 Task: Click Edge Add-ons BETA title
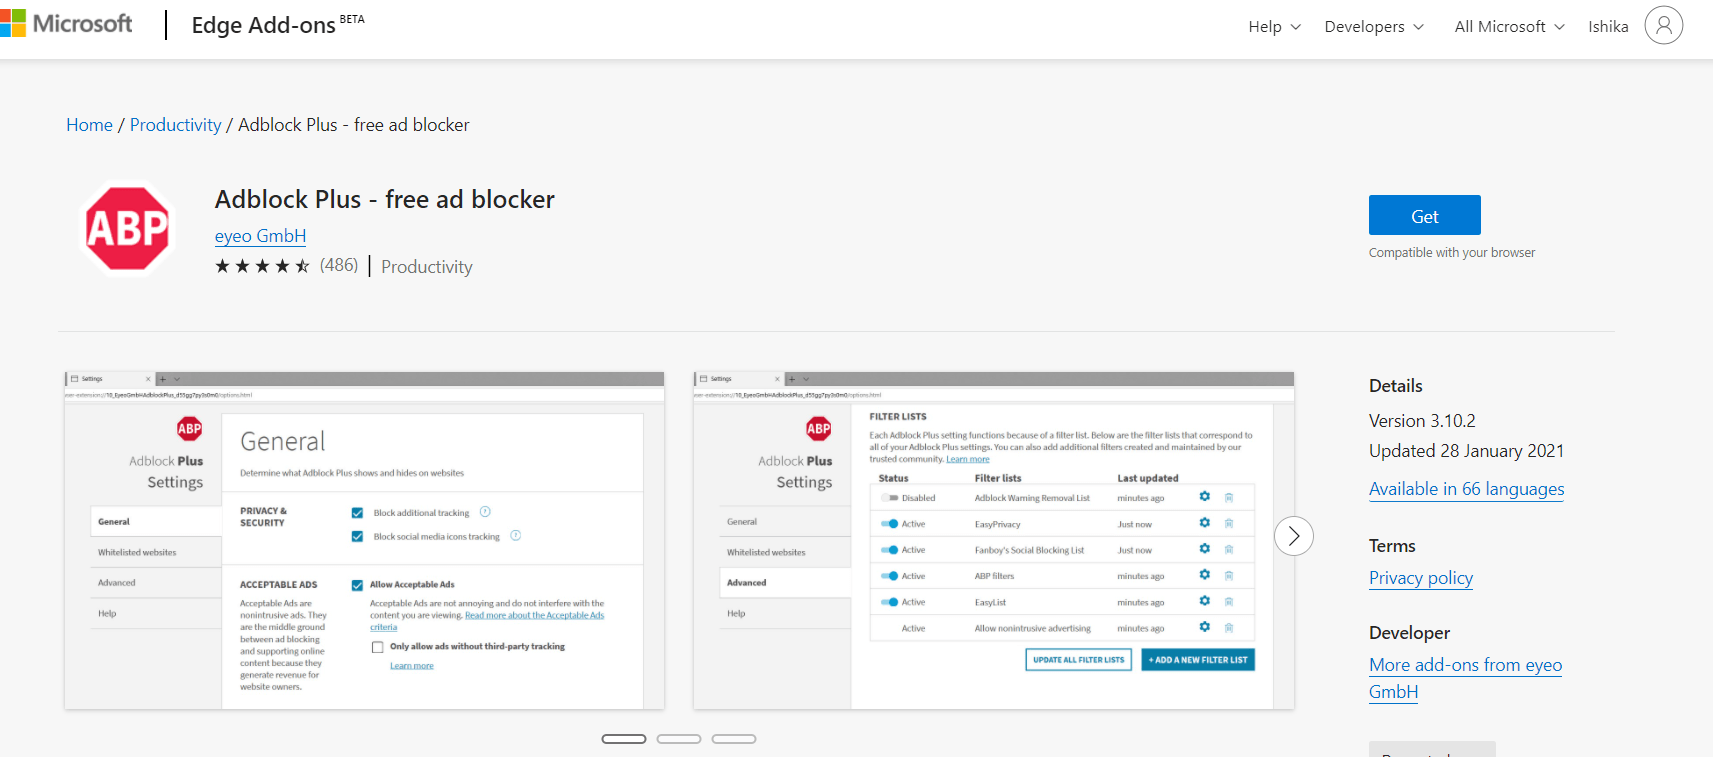point(278,25)
